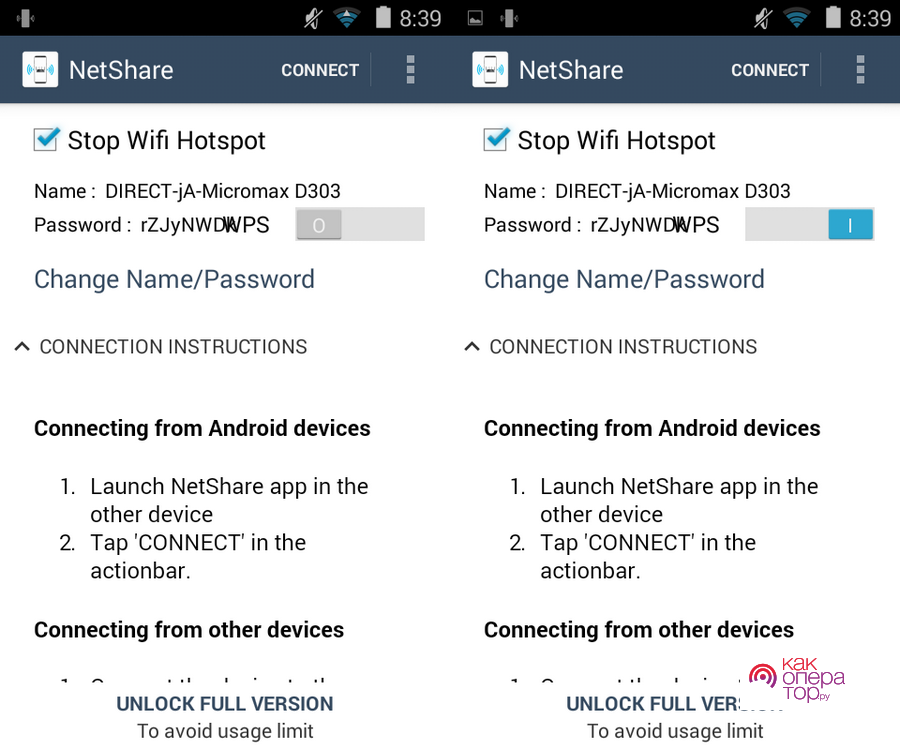The height and width of the screenshot is (750, 900).
Task: Tap the NetShare app icon in left screen
Action: click(40, 69)
